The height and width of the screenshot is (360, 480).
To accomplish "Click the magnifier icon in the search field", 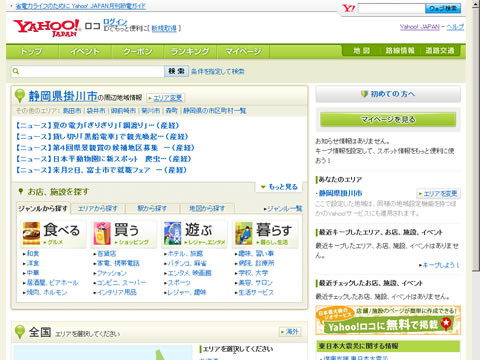I will 16,71.
